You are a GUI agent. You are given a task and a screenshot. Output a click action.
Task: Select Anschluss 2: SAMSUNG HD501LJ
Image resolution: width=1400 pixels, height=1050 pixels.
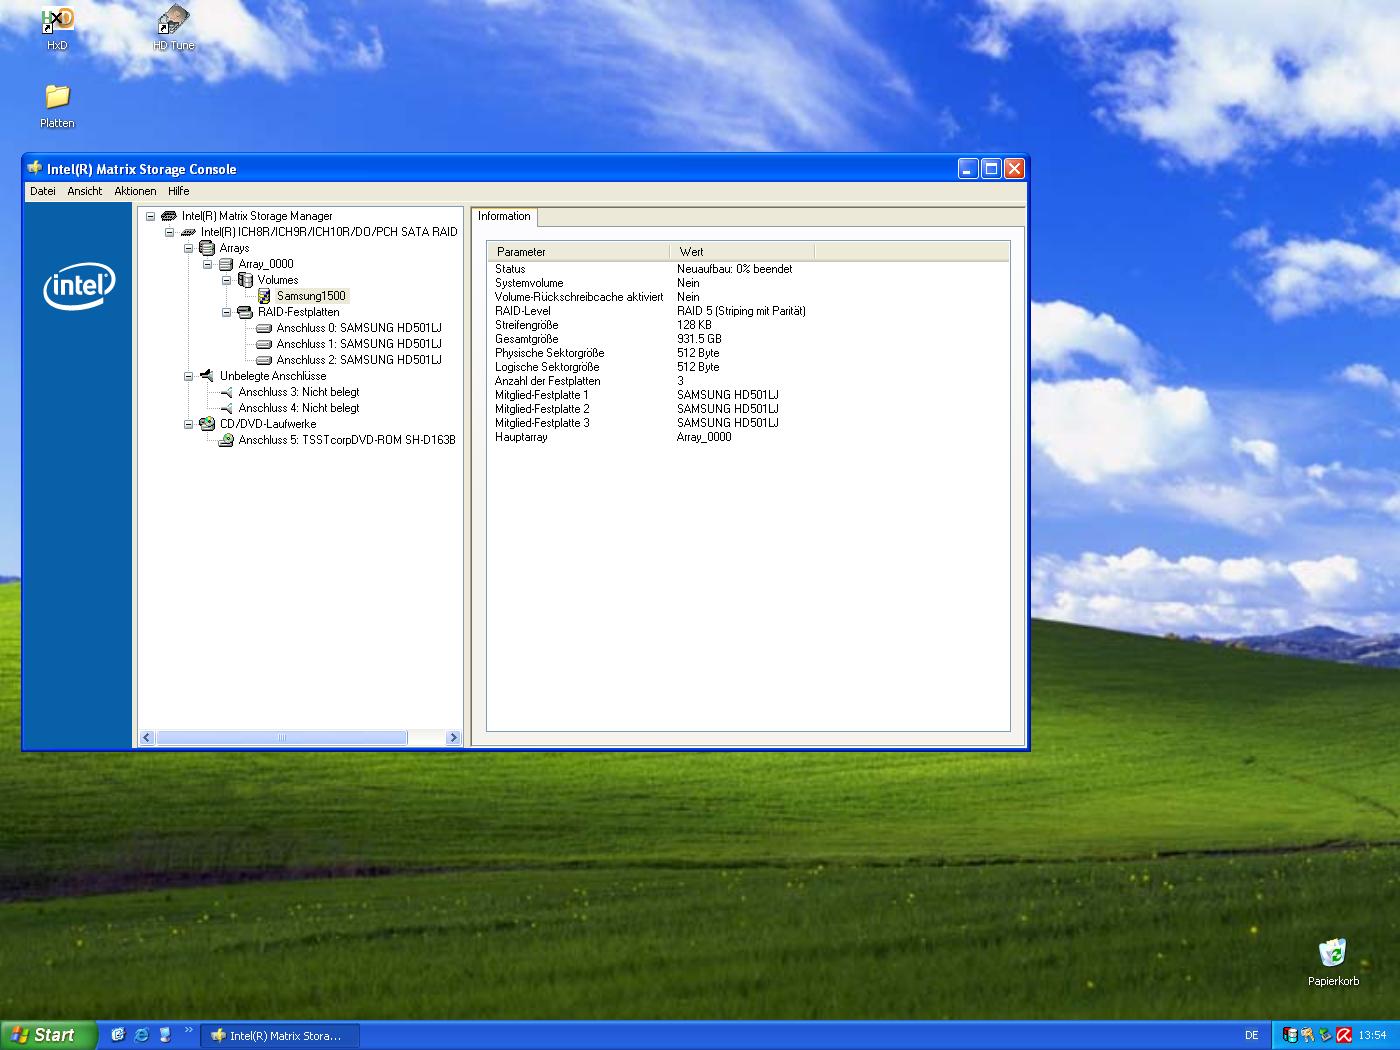coord(359,360)
